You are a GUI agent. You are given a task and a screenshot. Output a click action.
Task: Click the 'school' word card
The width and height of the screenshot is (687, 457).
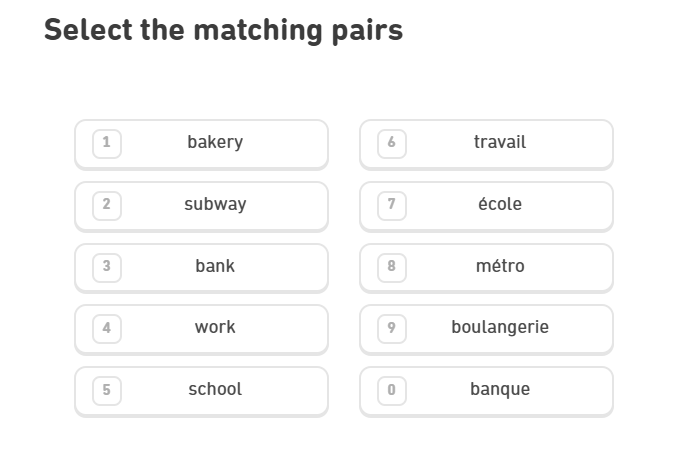point(215,390)
